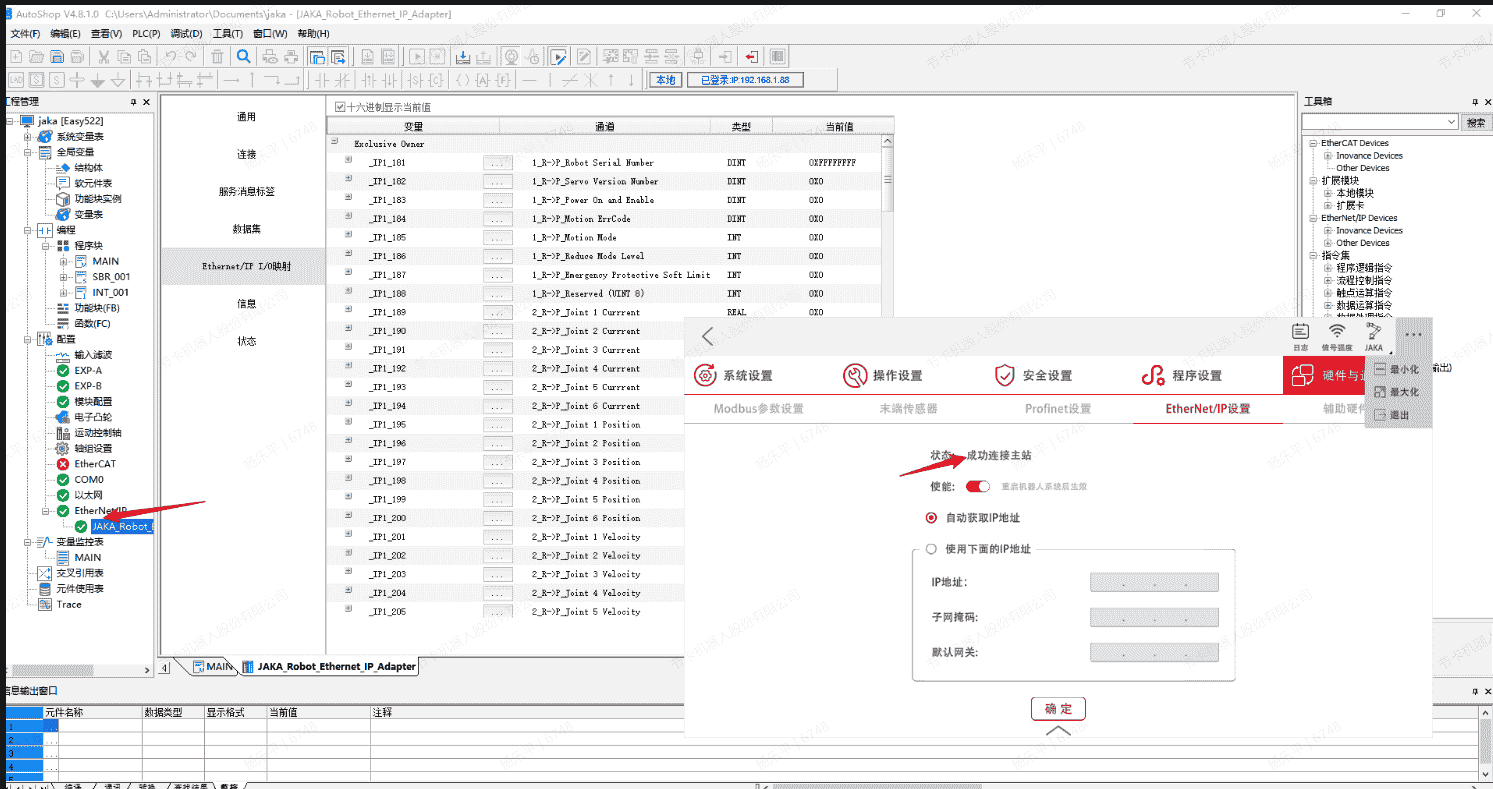The height and width of the screenshot is (789, 1493).
Task: Open the toolbox search dropdown
Action: click(x=1451, y=122)
